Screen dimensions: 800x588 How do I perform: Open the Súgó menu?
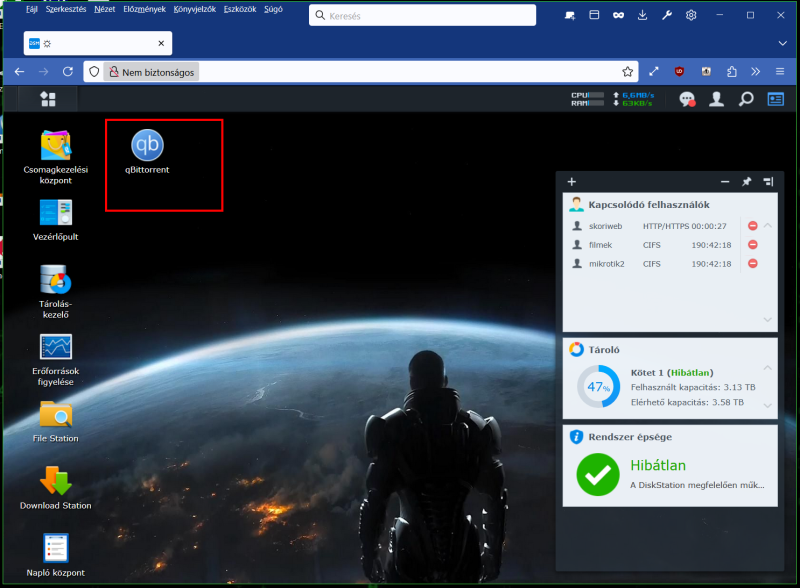point(273,9)
